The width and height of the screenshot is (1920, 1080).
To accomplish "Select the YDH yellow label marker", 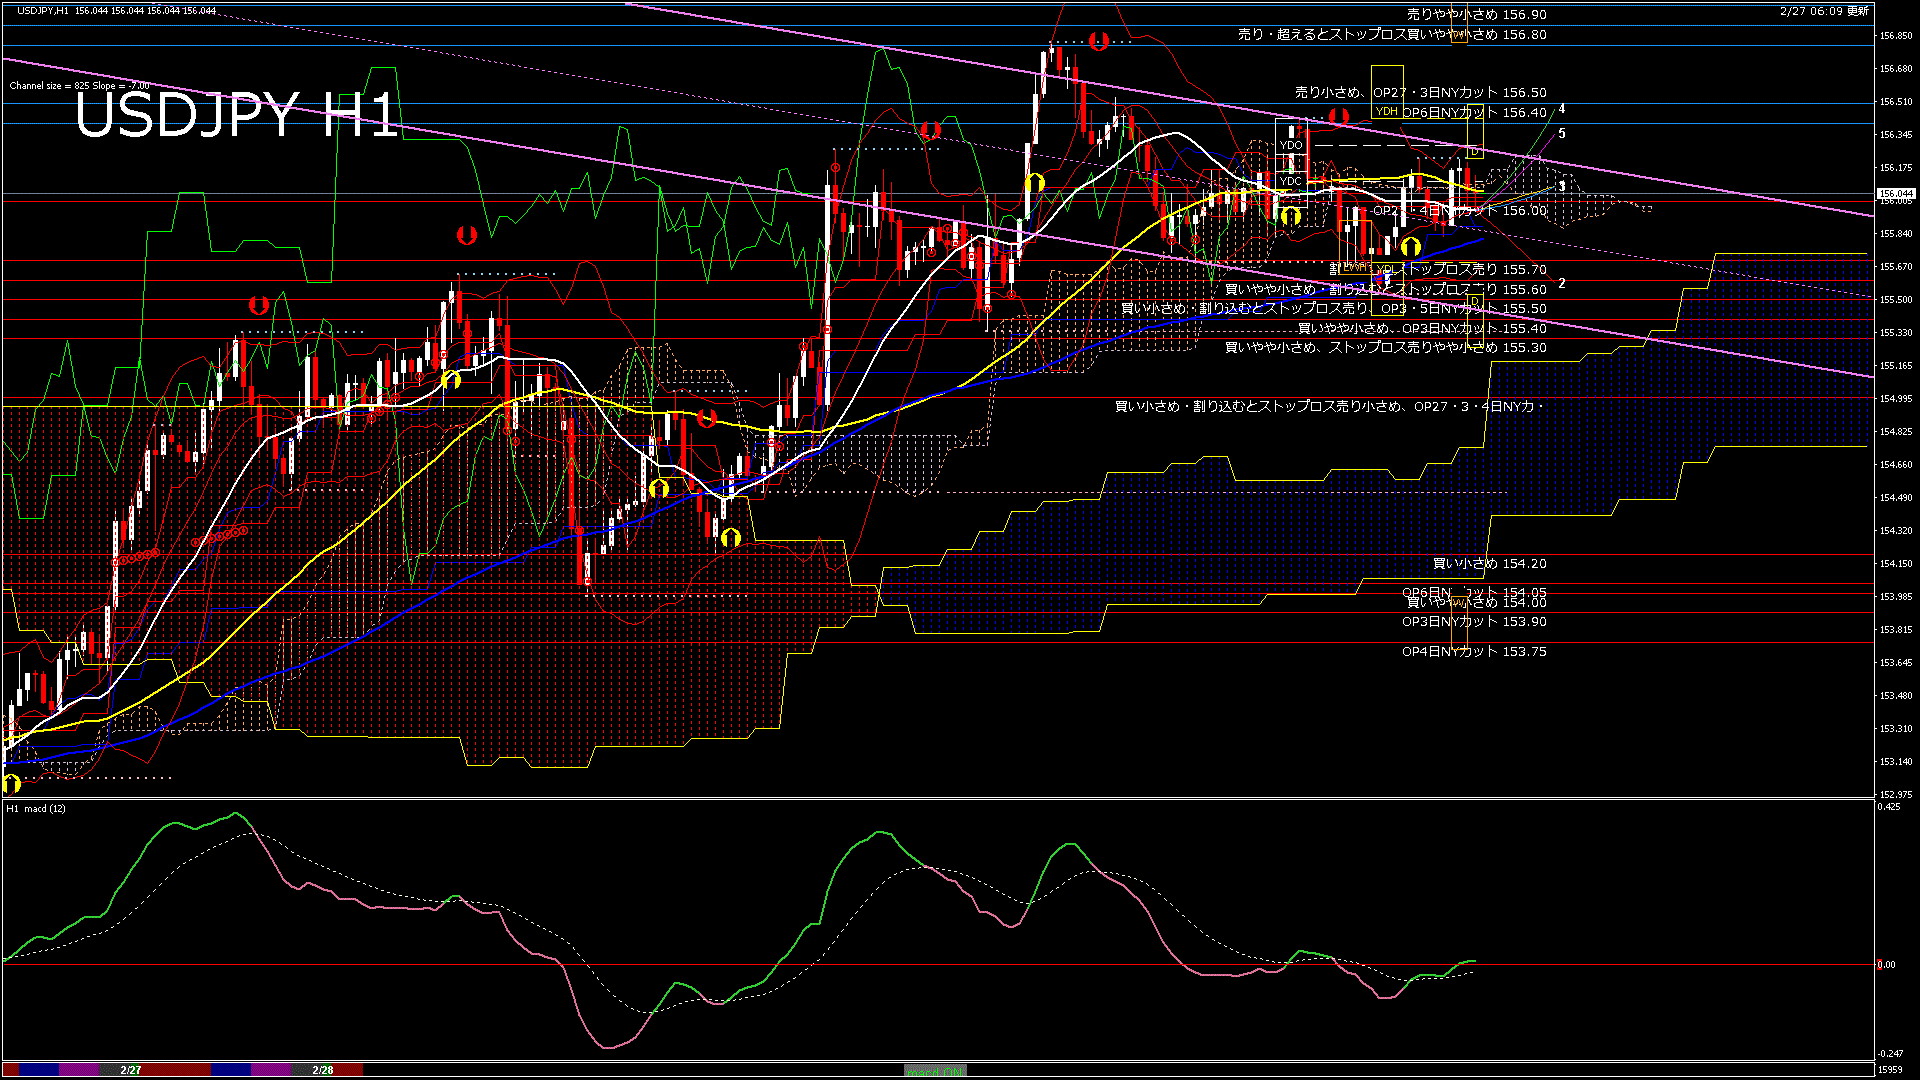I will [1386, 112].
